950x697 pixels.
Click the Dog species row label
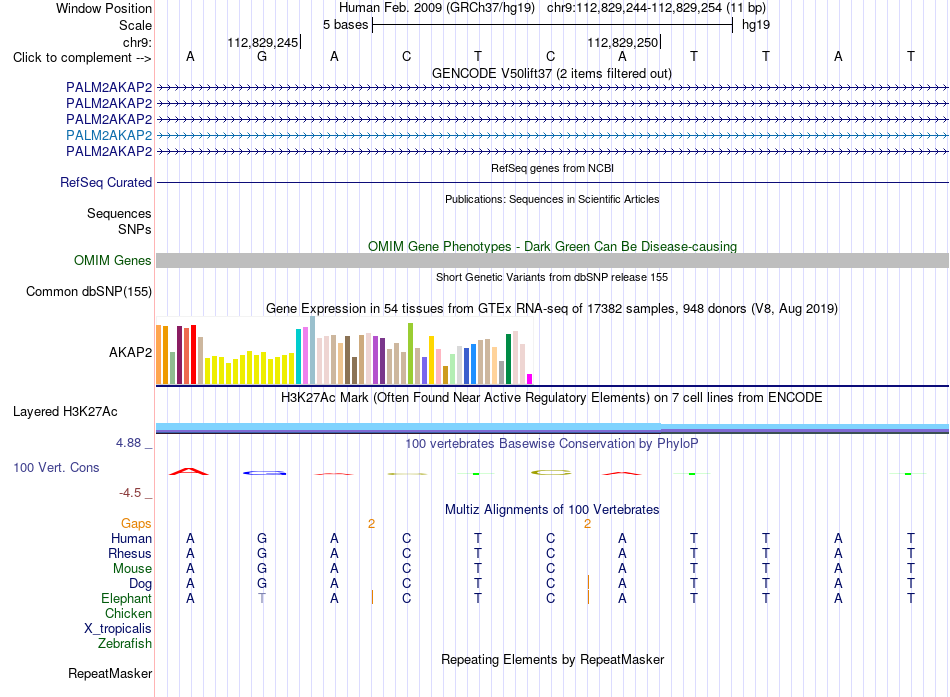point(141,584)
